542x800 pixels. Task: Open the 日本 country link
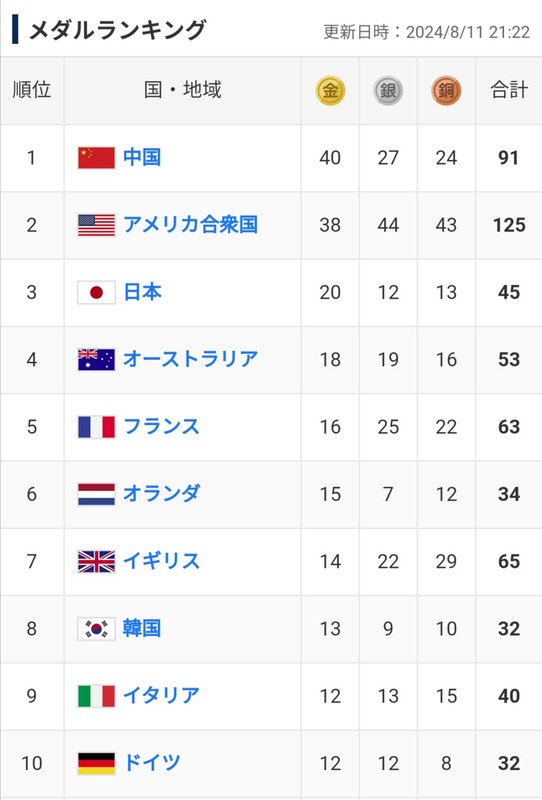pos(142,292)
